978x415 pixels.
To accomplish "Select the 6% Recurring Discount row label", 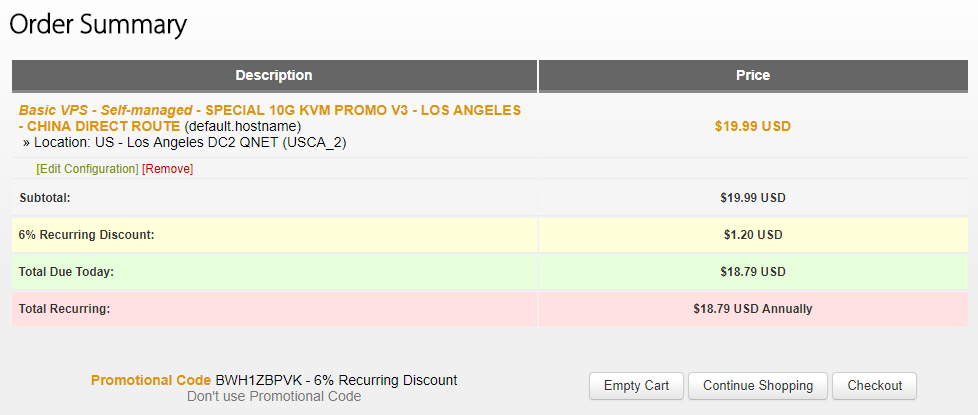I will click(x=86, y=235).
